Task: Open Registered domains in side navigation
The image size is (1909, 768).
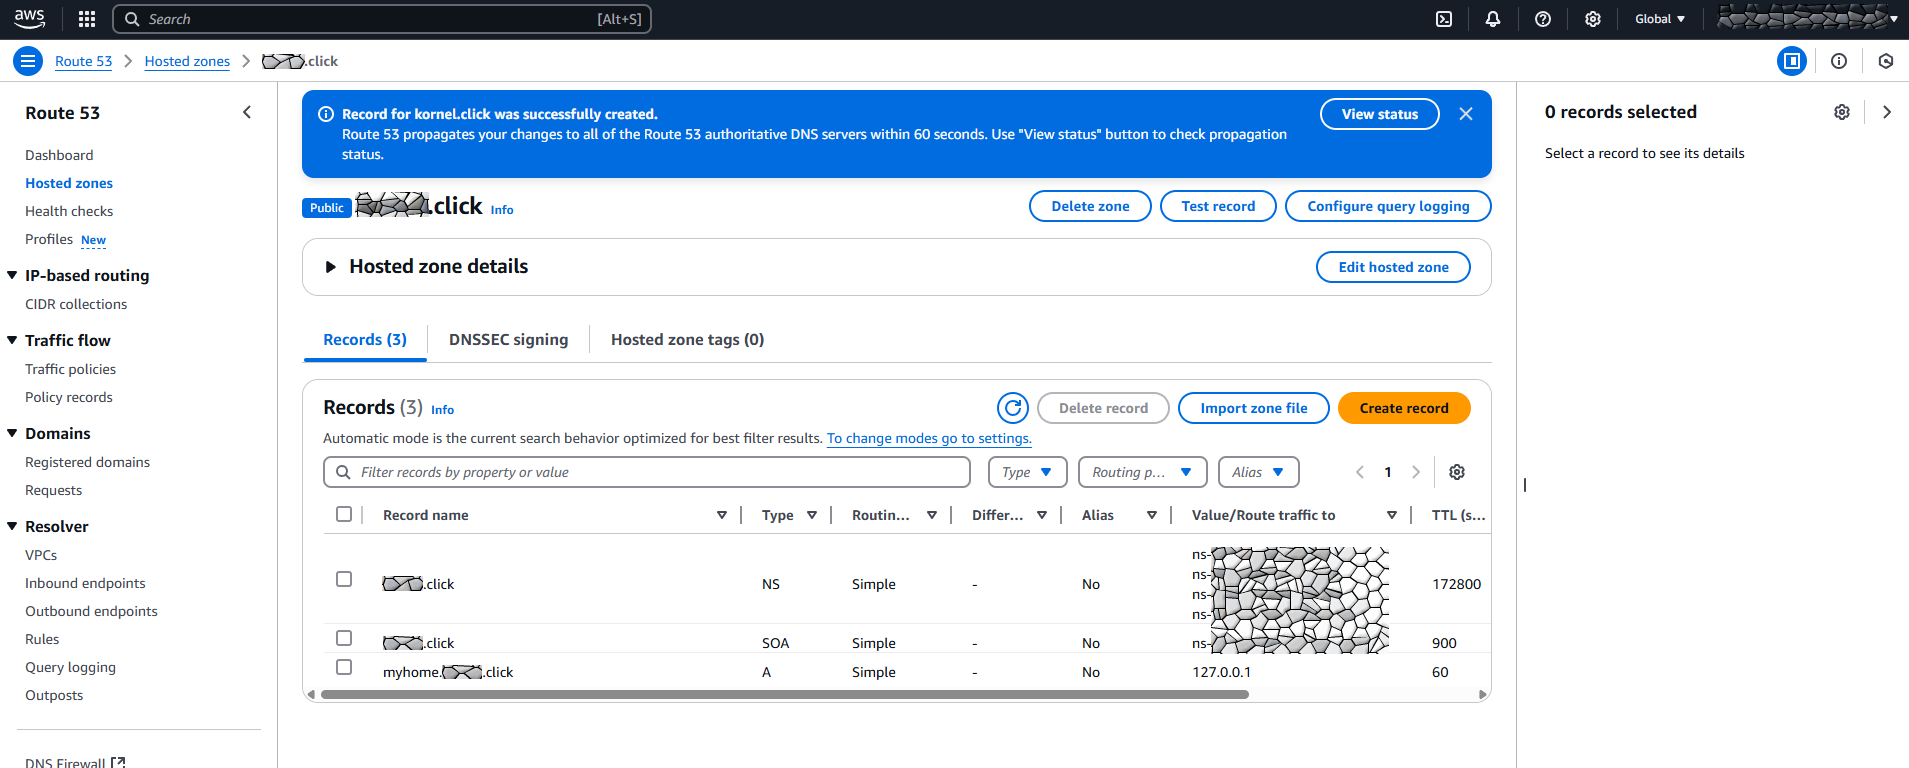Action: click(87, 462)
